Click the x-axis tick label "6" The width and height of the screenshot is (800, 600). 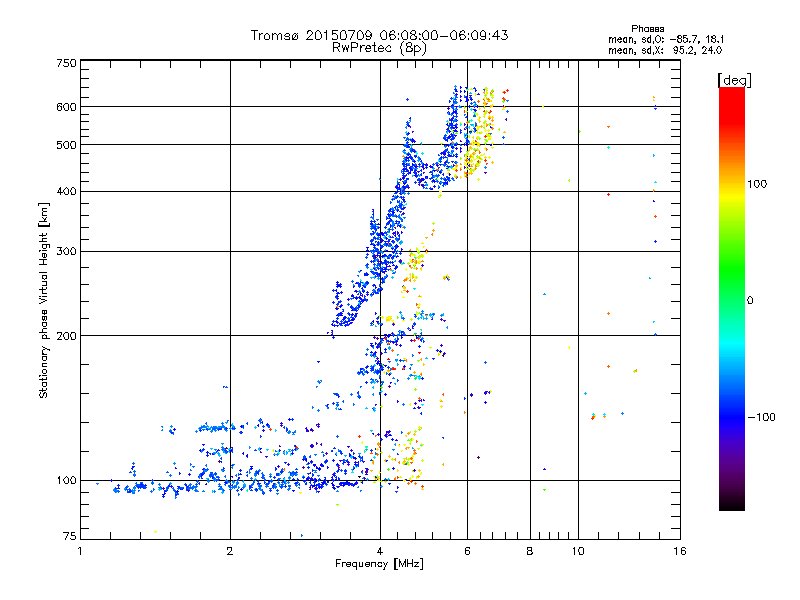(x=467, y=551)
